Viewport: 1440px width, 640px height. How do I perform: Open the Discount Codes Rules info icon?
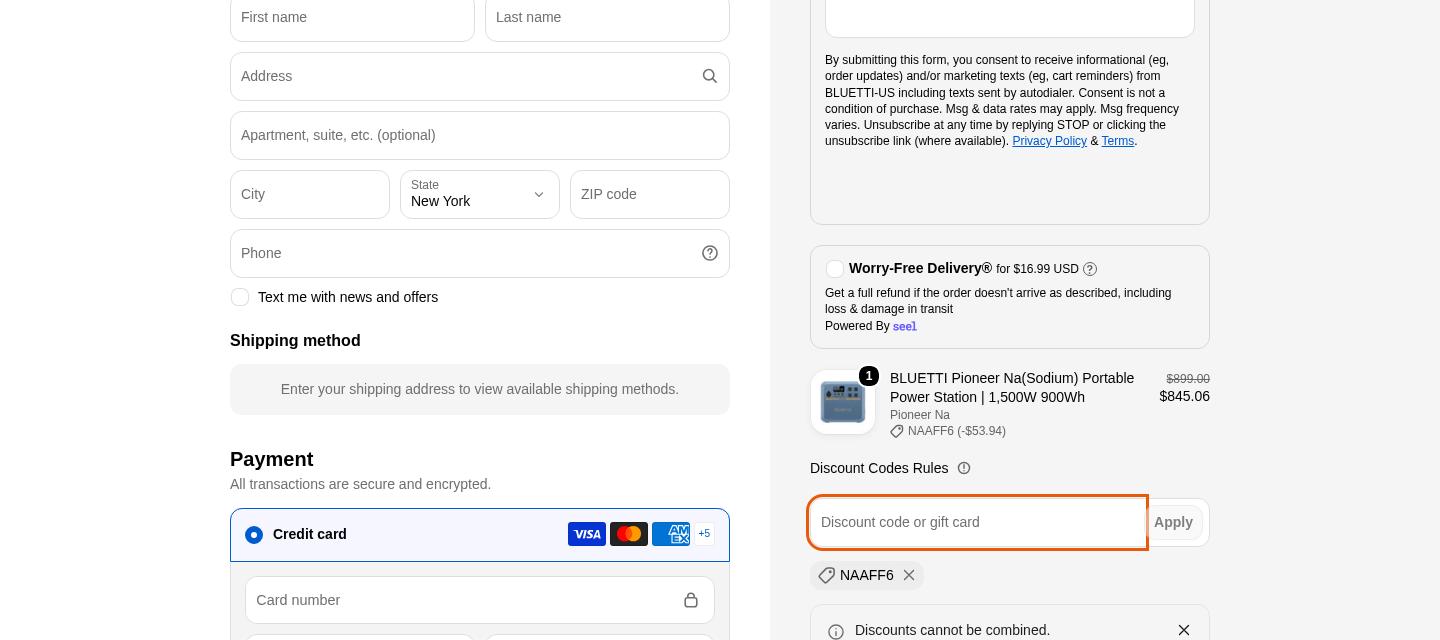[964, 468]
